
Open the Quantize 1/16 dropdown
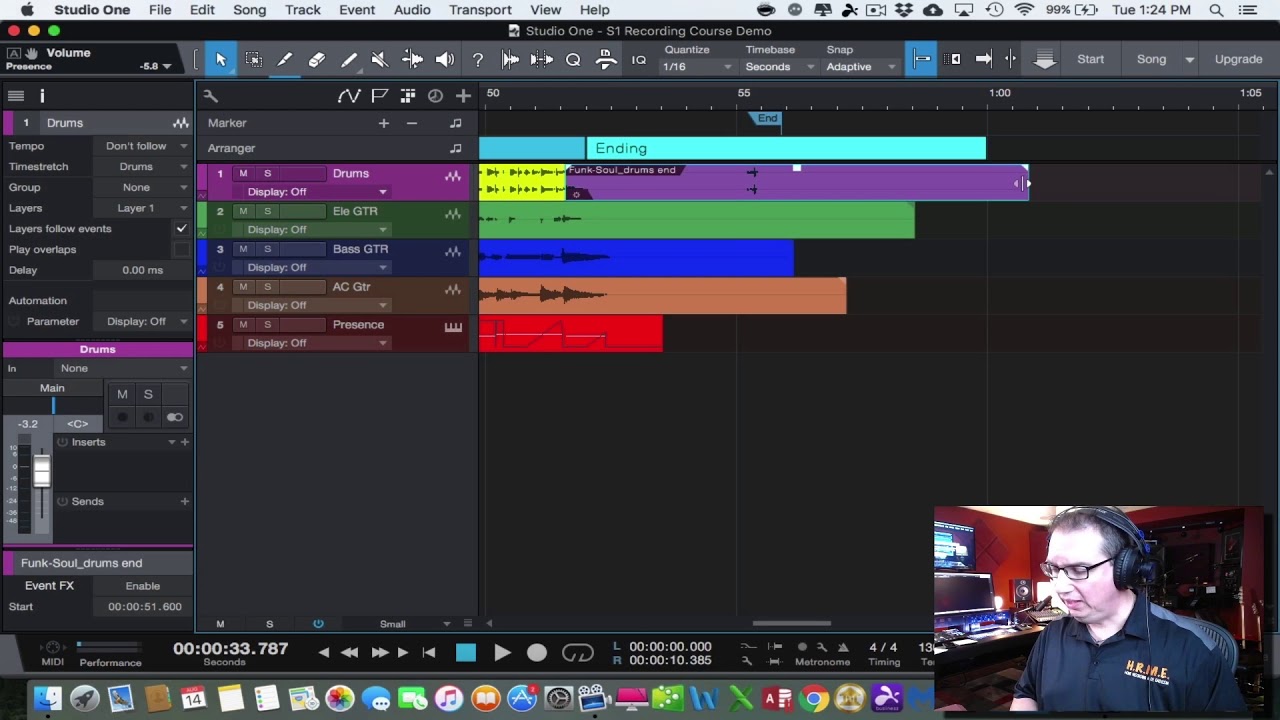[697, 67]
